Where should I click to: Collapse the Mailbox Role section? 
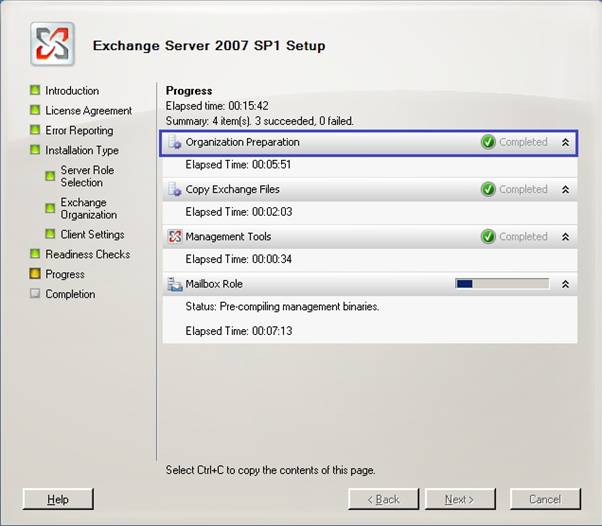[x=565, y=285]
